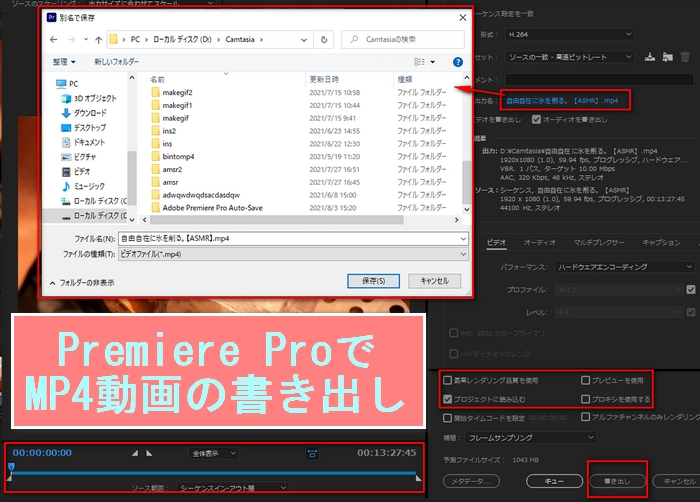Enable 開始タイムコードを設定 checkbox

pyautogui.click(x=447, y=418)
